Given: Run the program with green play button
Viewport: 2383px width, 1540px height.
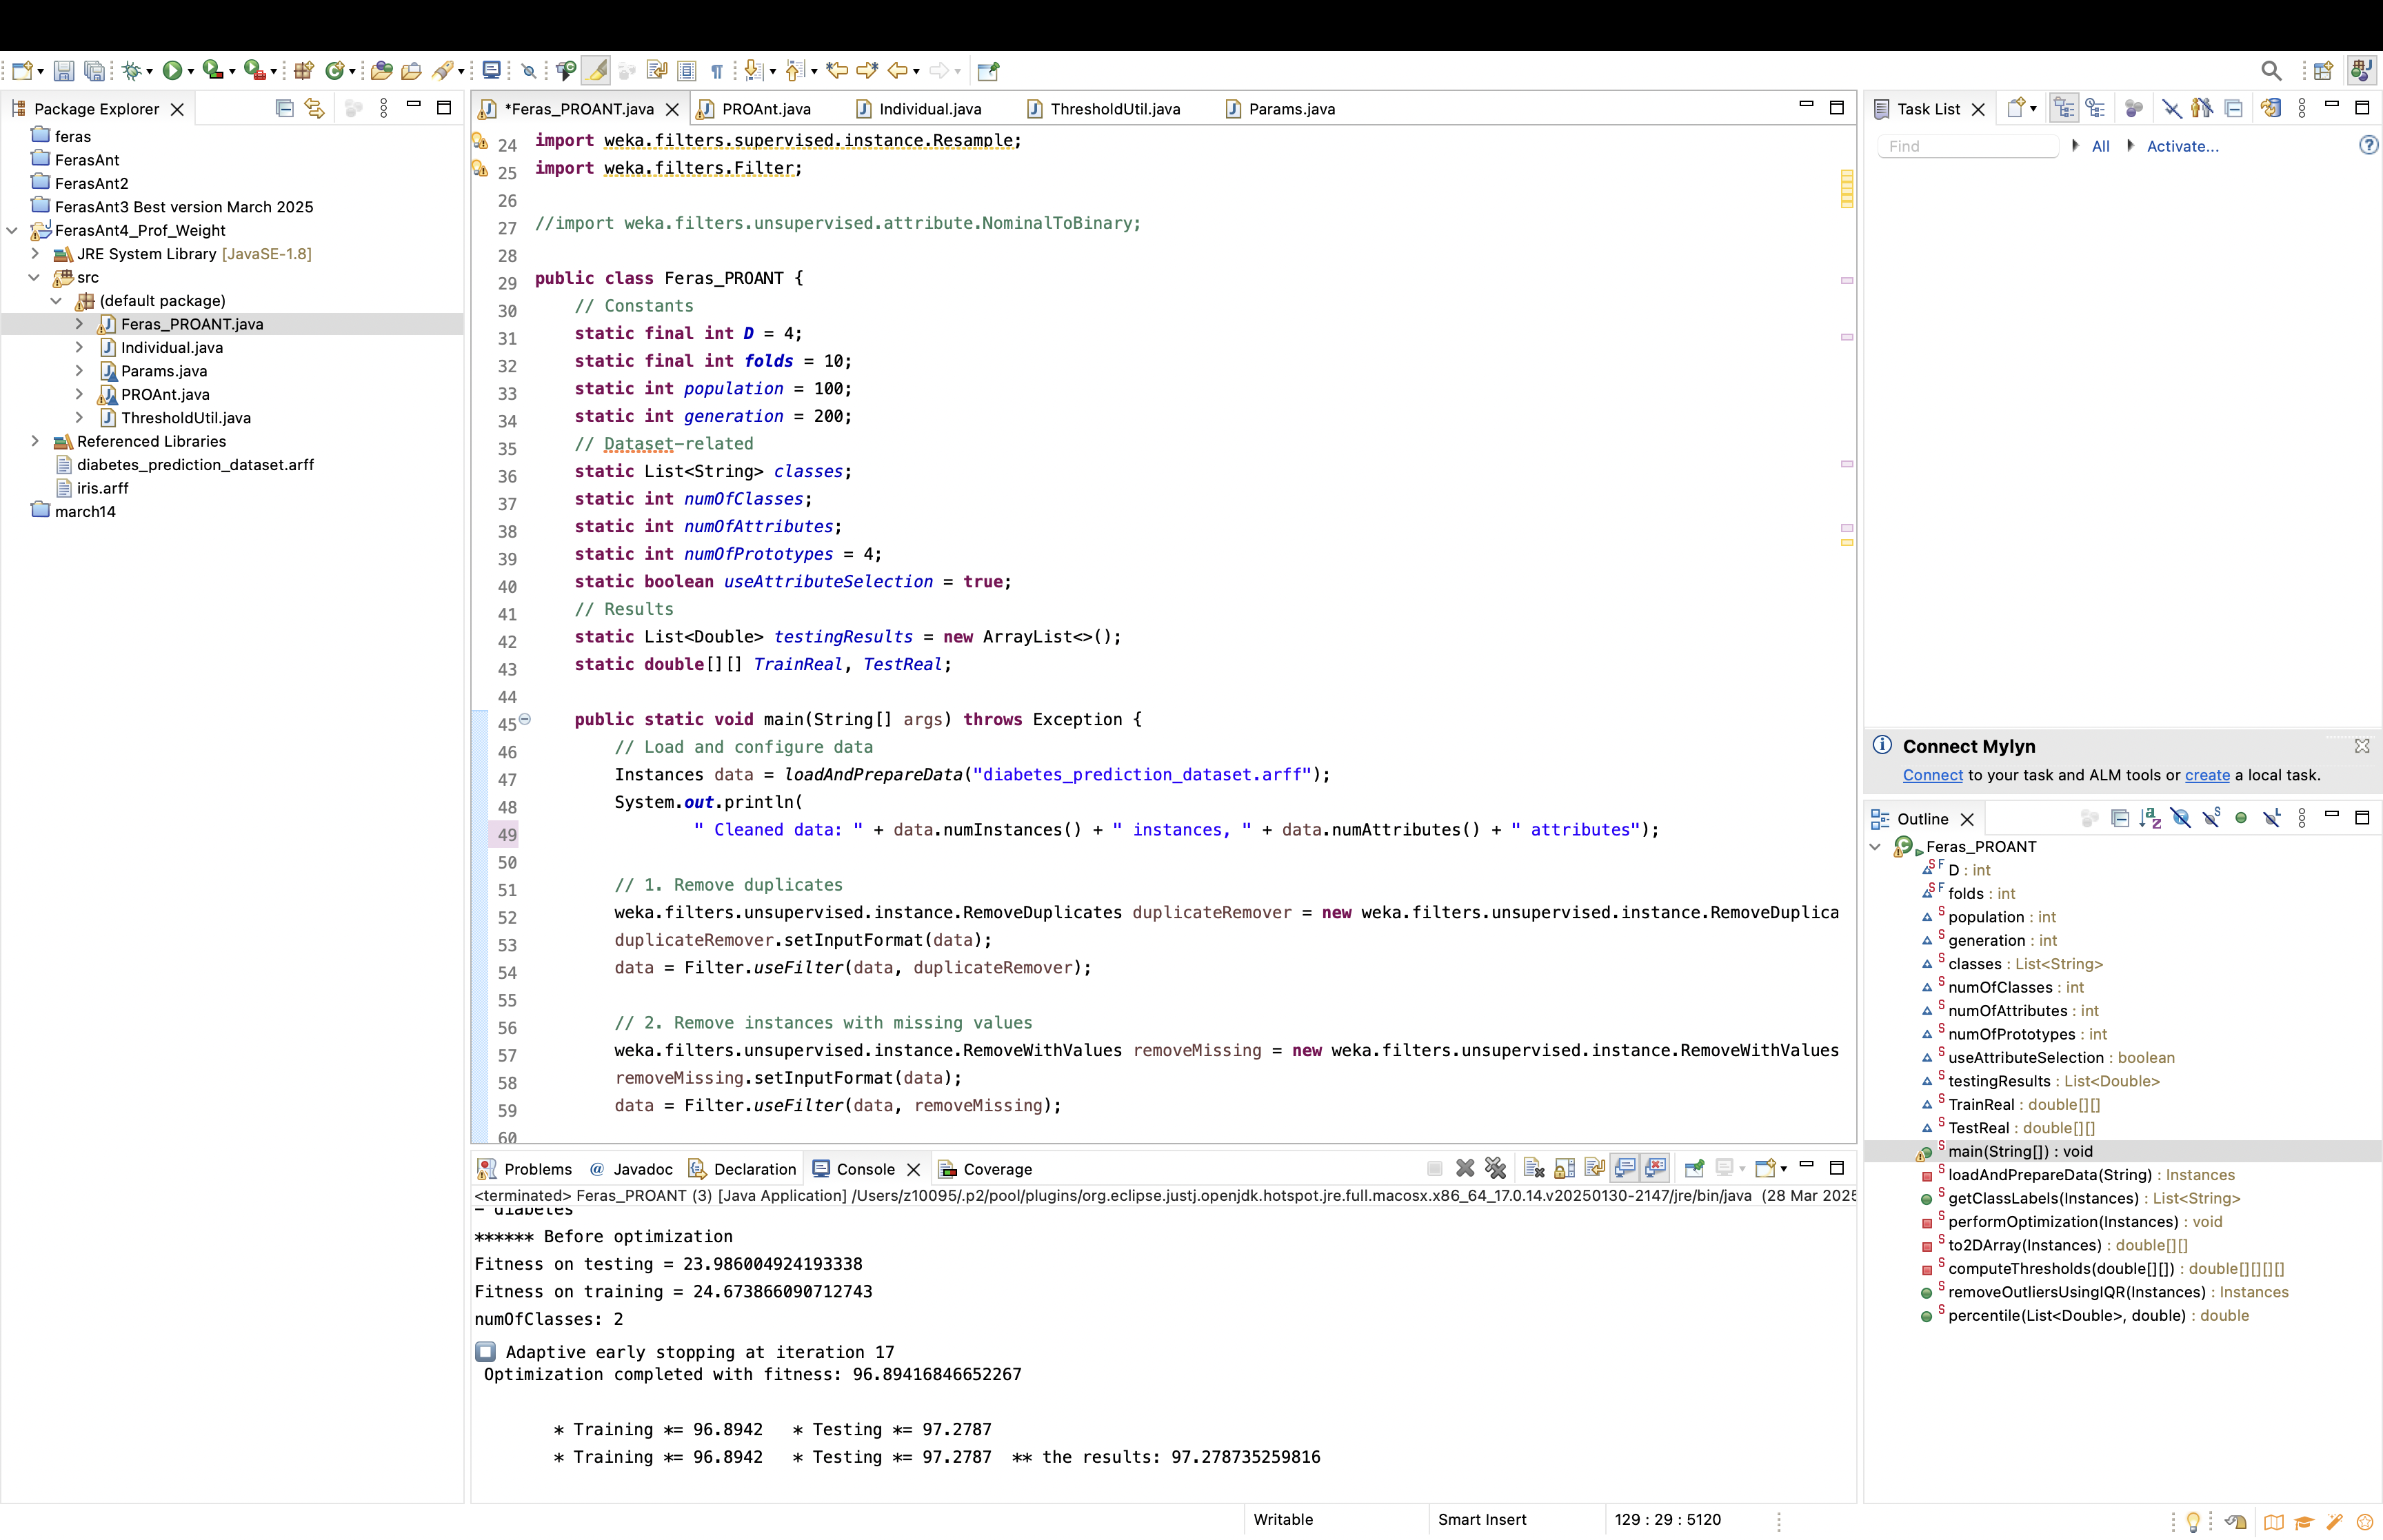Looking at the screenshot, I should coord(172,70).
